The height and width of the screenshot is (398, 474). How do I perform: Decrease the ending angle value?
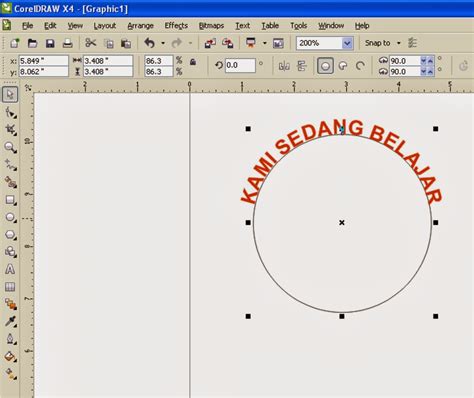click(424, 71)
